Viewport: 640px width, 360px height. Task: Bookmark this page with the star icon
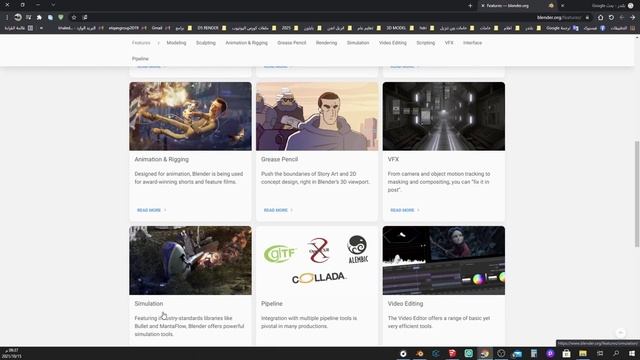pyautogui.click(x=74, y=18)
